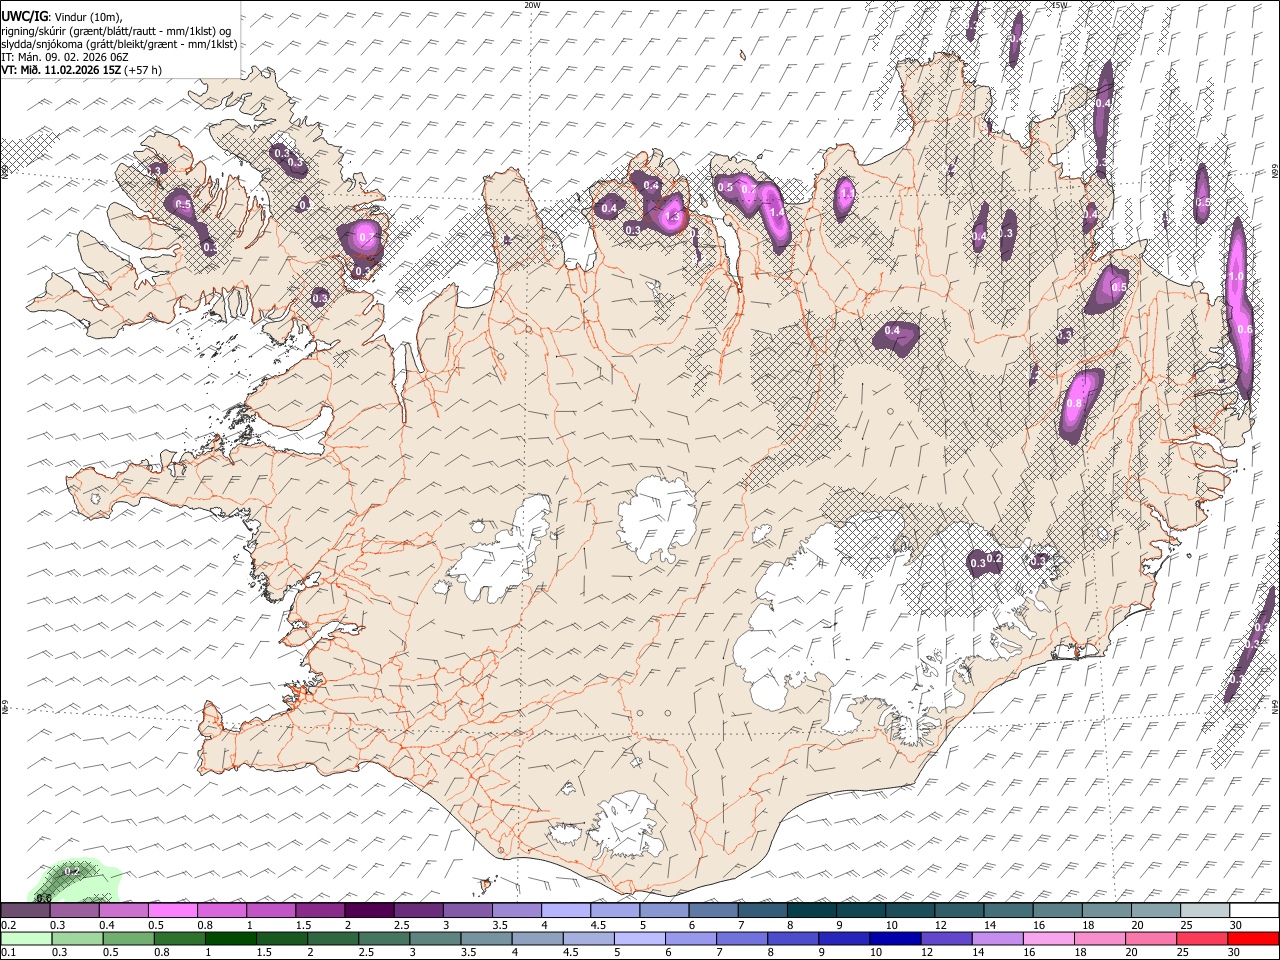This screenshot has width=1280, height=960.
Task: Select the bright pink 0.5 snow scale swatch
Action: (x=173, y=910)
